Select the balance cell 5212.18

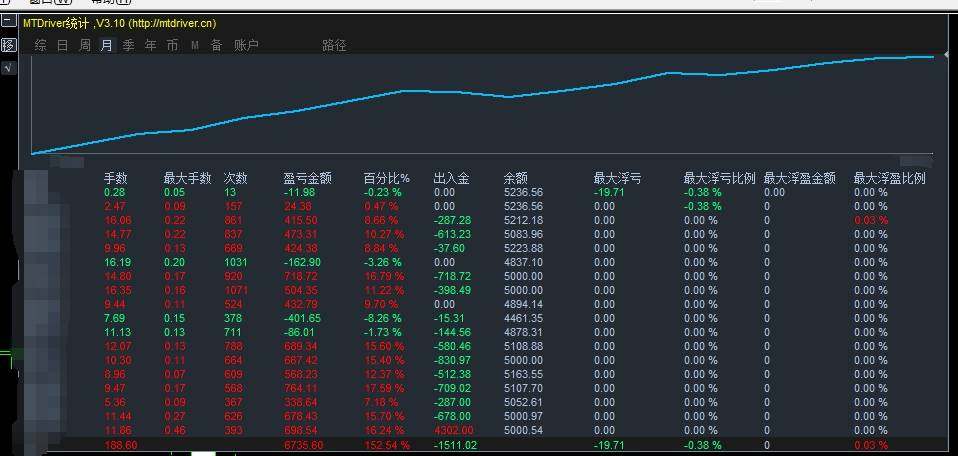[524, 220]
